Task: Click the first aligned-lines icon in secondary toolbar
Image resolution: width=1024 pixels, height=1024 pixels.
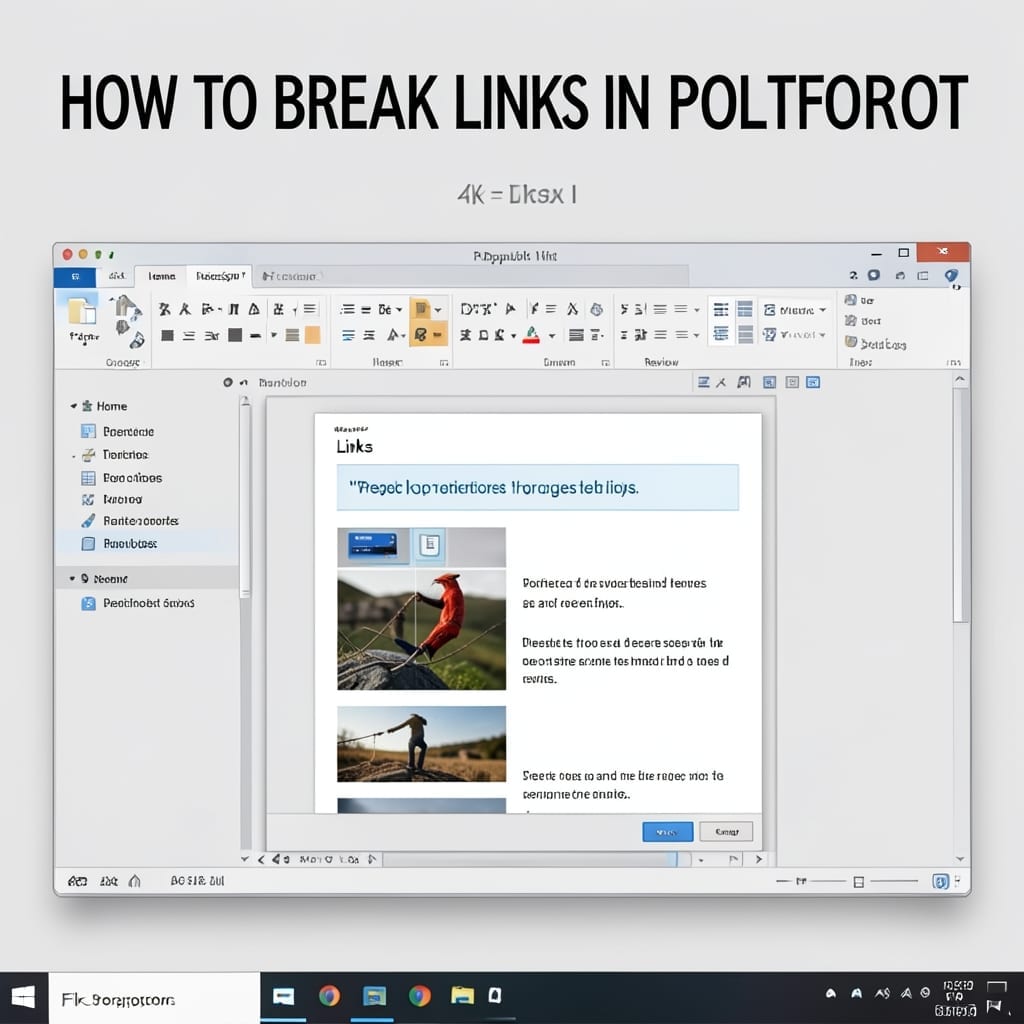Action: pyautogui.click(x=703, y=382)
